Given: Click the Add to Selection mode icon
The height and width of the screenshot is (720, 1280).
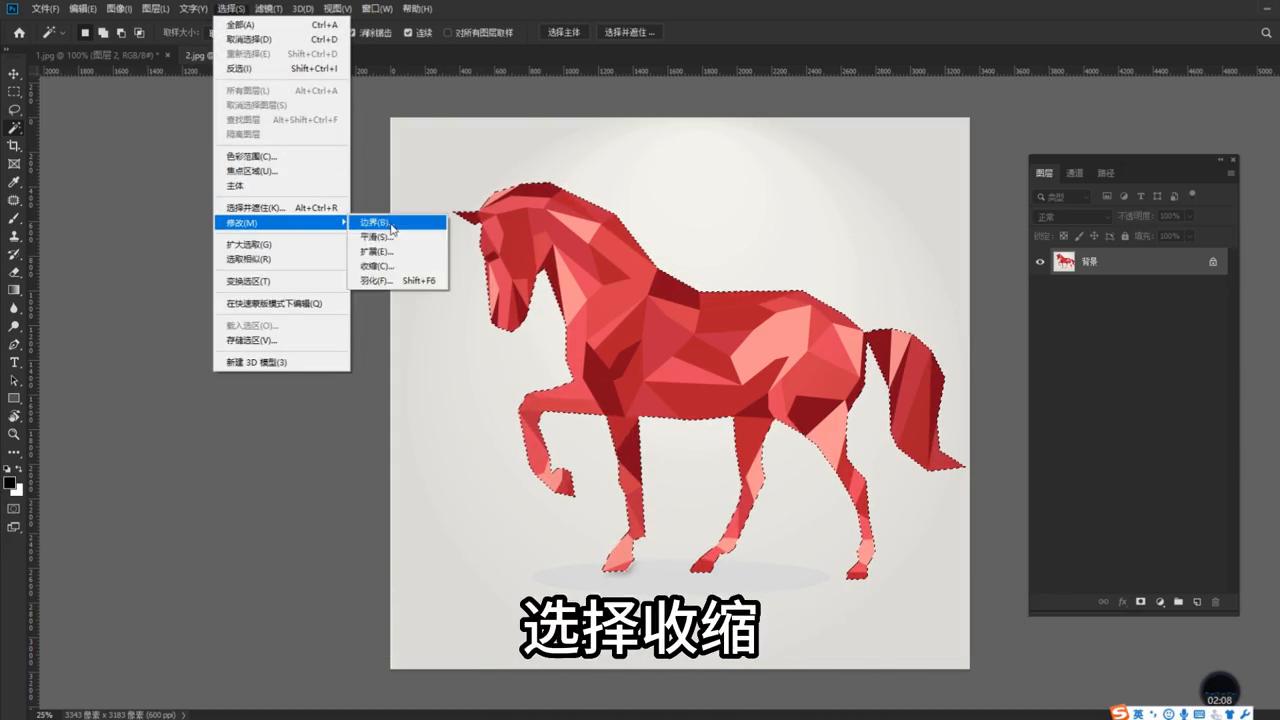Looking at the screenshot, I should [x=103, y=32].
